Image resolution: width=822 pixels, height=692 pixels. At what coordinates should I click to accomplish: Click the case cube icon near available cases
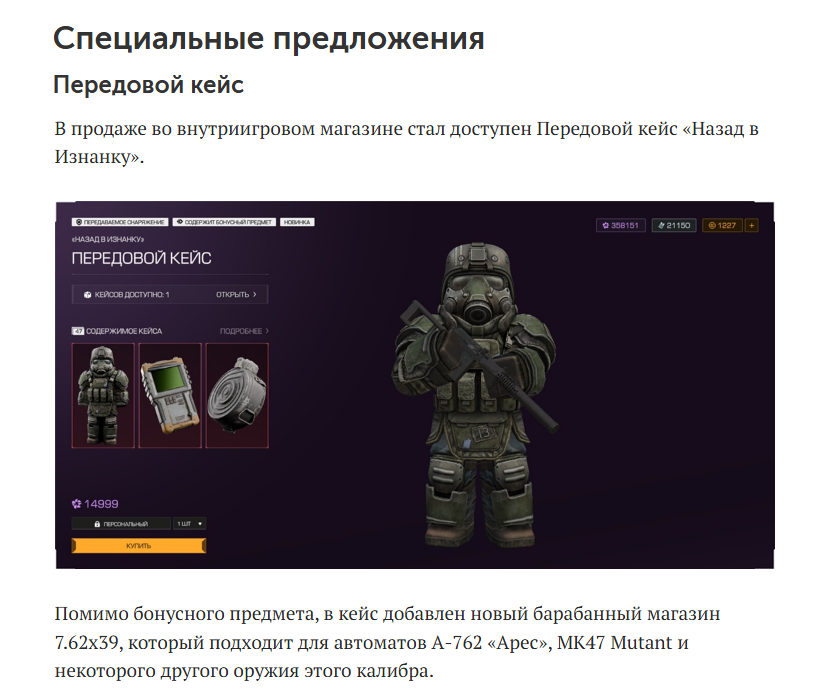click(88, 295)
